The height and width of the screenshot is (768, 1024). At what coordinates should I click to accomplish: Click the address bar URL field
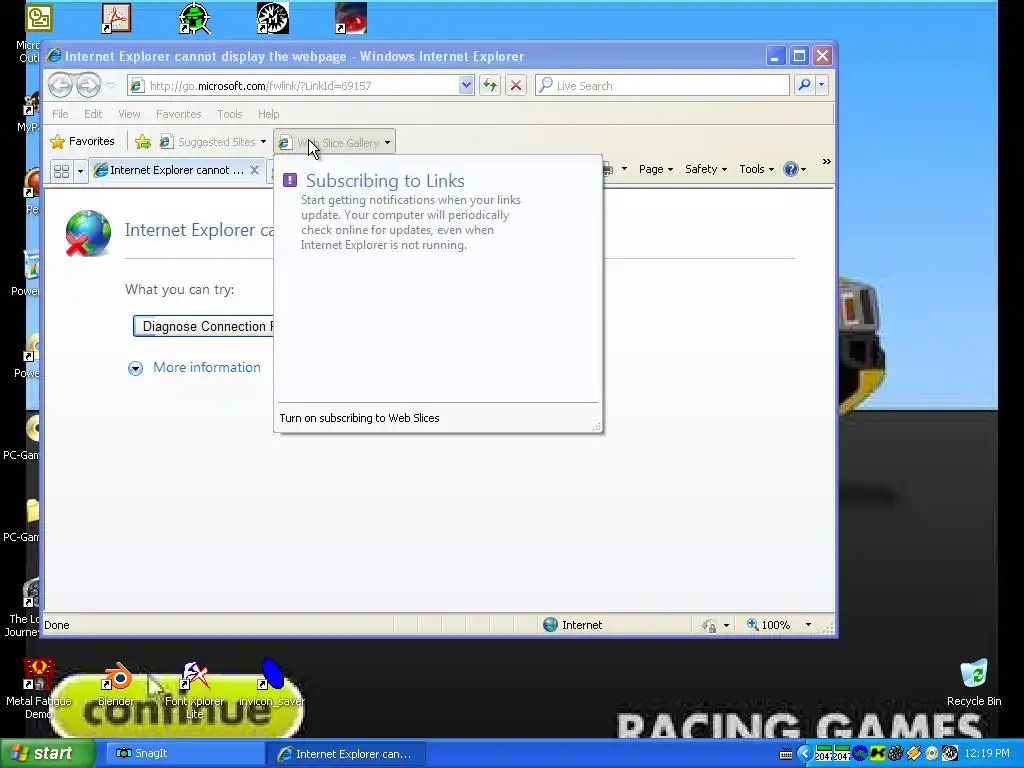point(294,86)
